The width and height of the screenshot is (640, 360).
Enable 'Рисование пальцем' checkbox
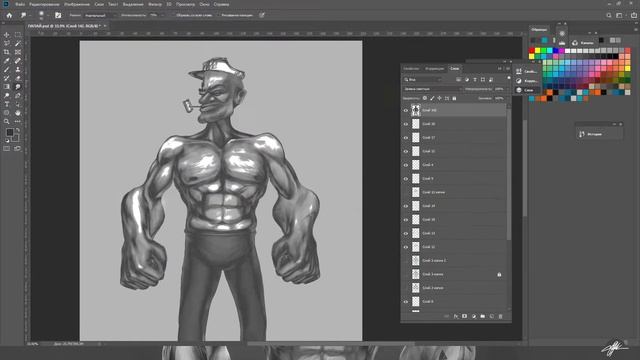coord(218,15)
